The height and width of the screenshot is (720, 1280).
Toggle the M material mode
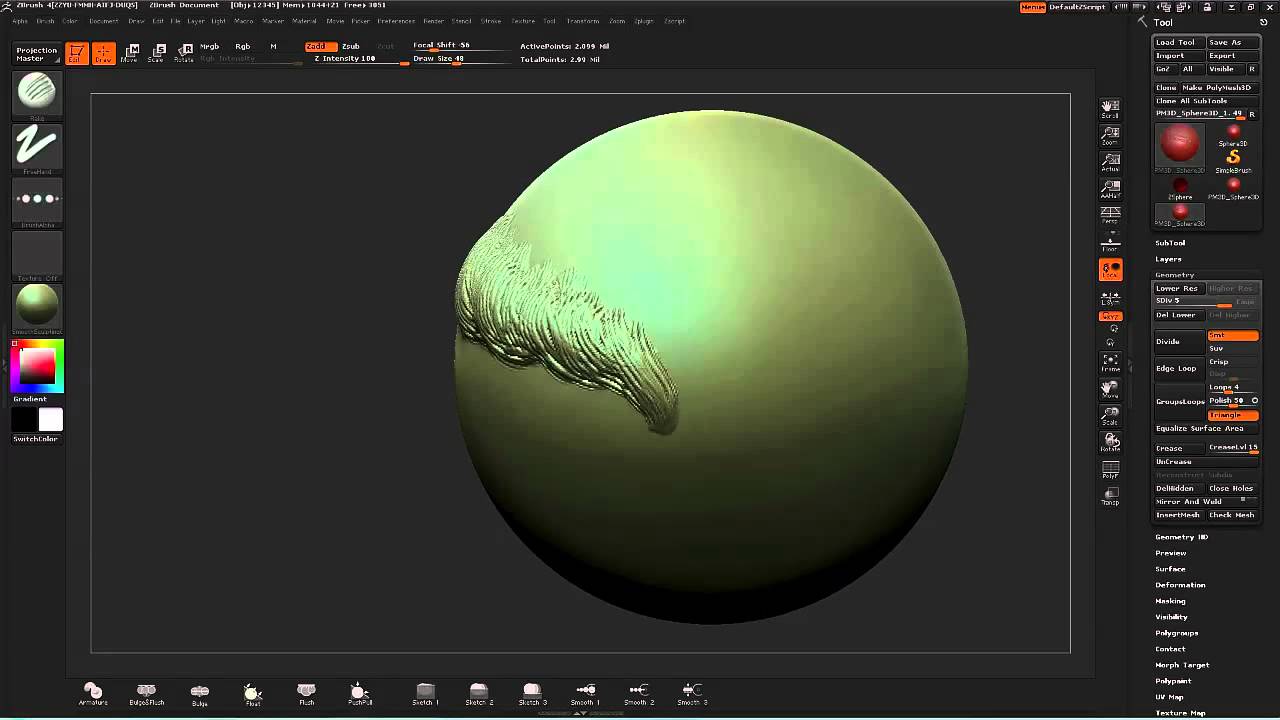pyautogui.click(x=273, y=46)
